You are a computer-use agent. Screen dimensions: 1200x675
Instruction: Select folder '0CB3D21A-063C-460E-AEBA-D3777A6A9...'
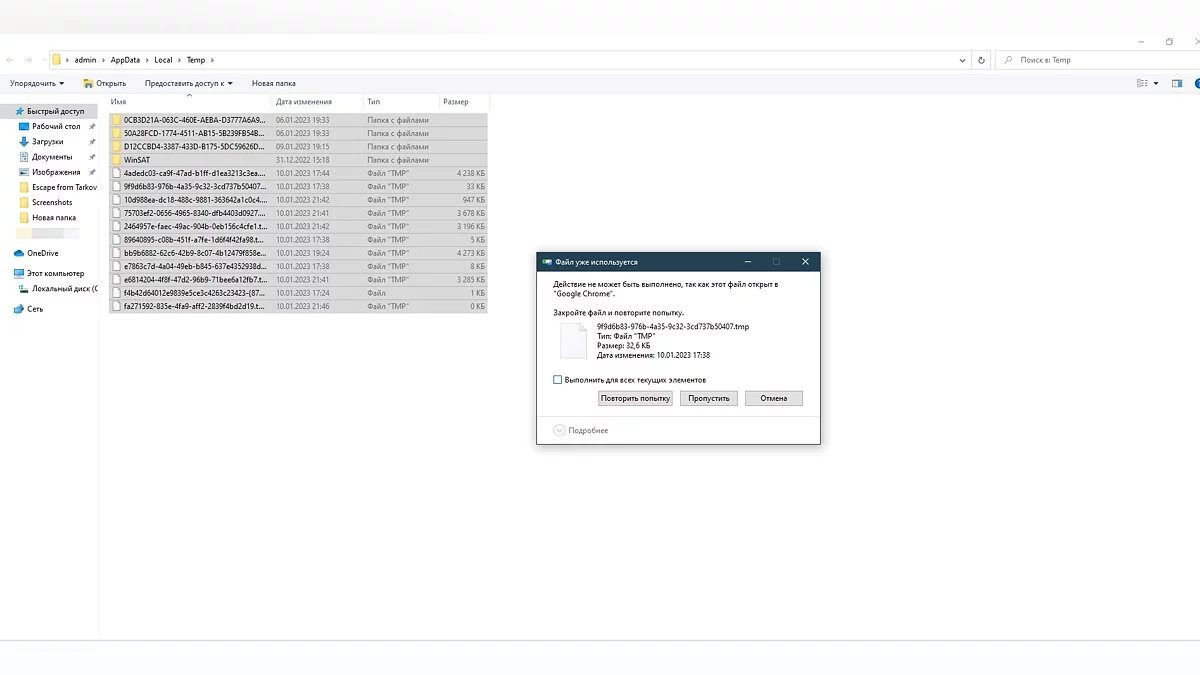point(298,120)
